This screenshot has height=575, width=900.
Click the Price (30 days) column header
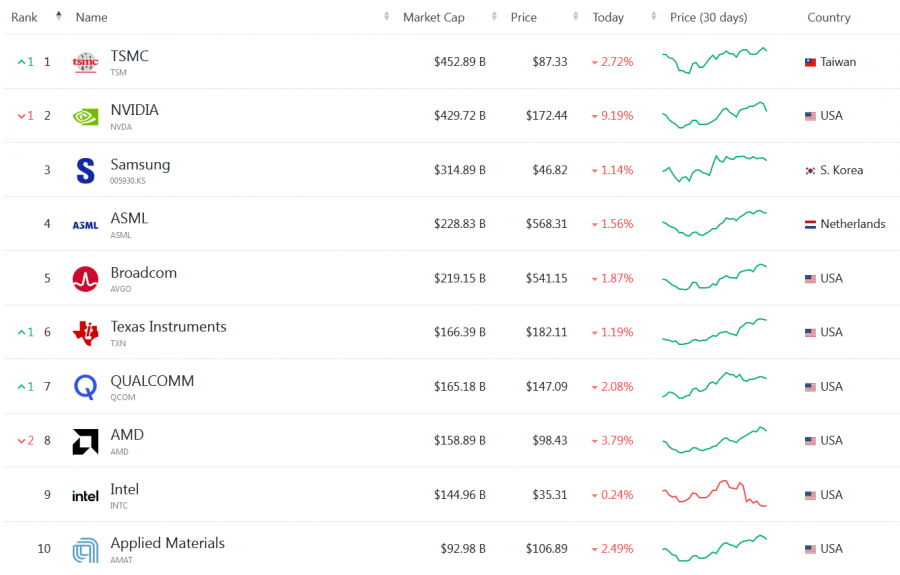[x=708, y=17]
